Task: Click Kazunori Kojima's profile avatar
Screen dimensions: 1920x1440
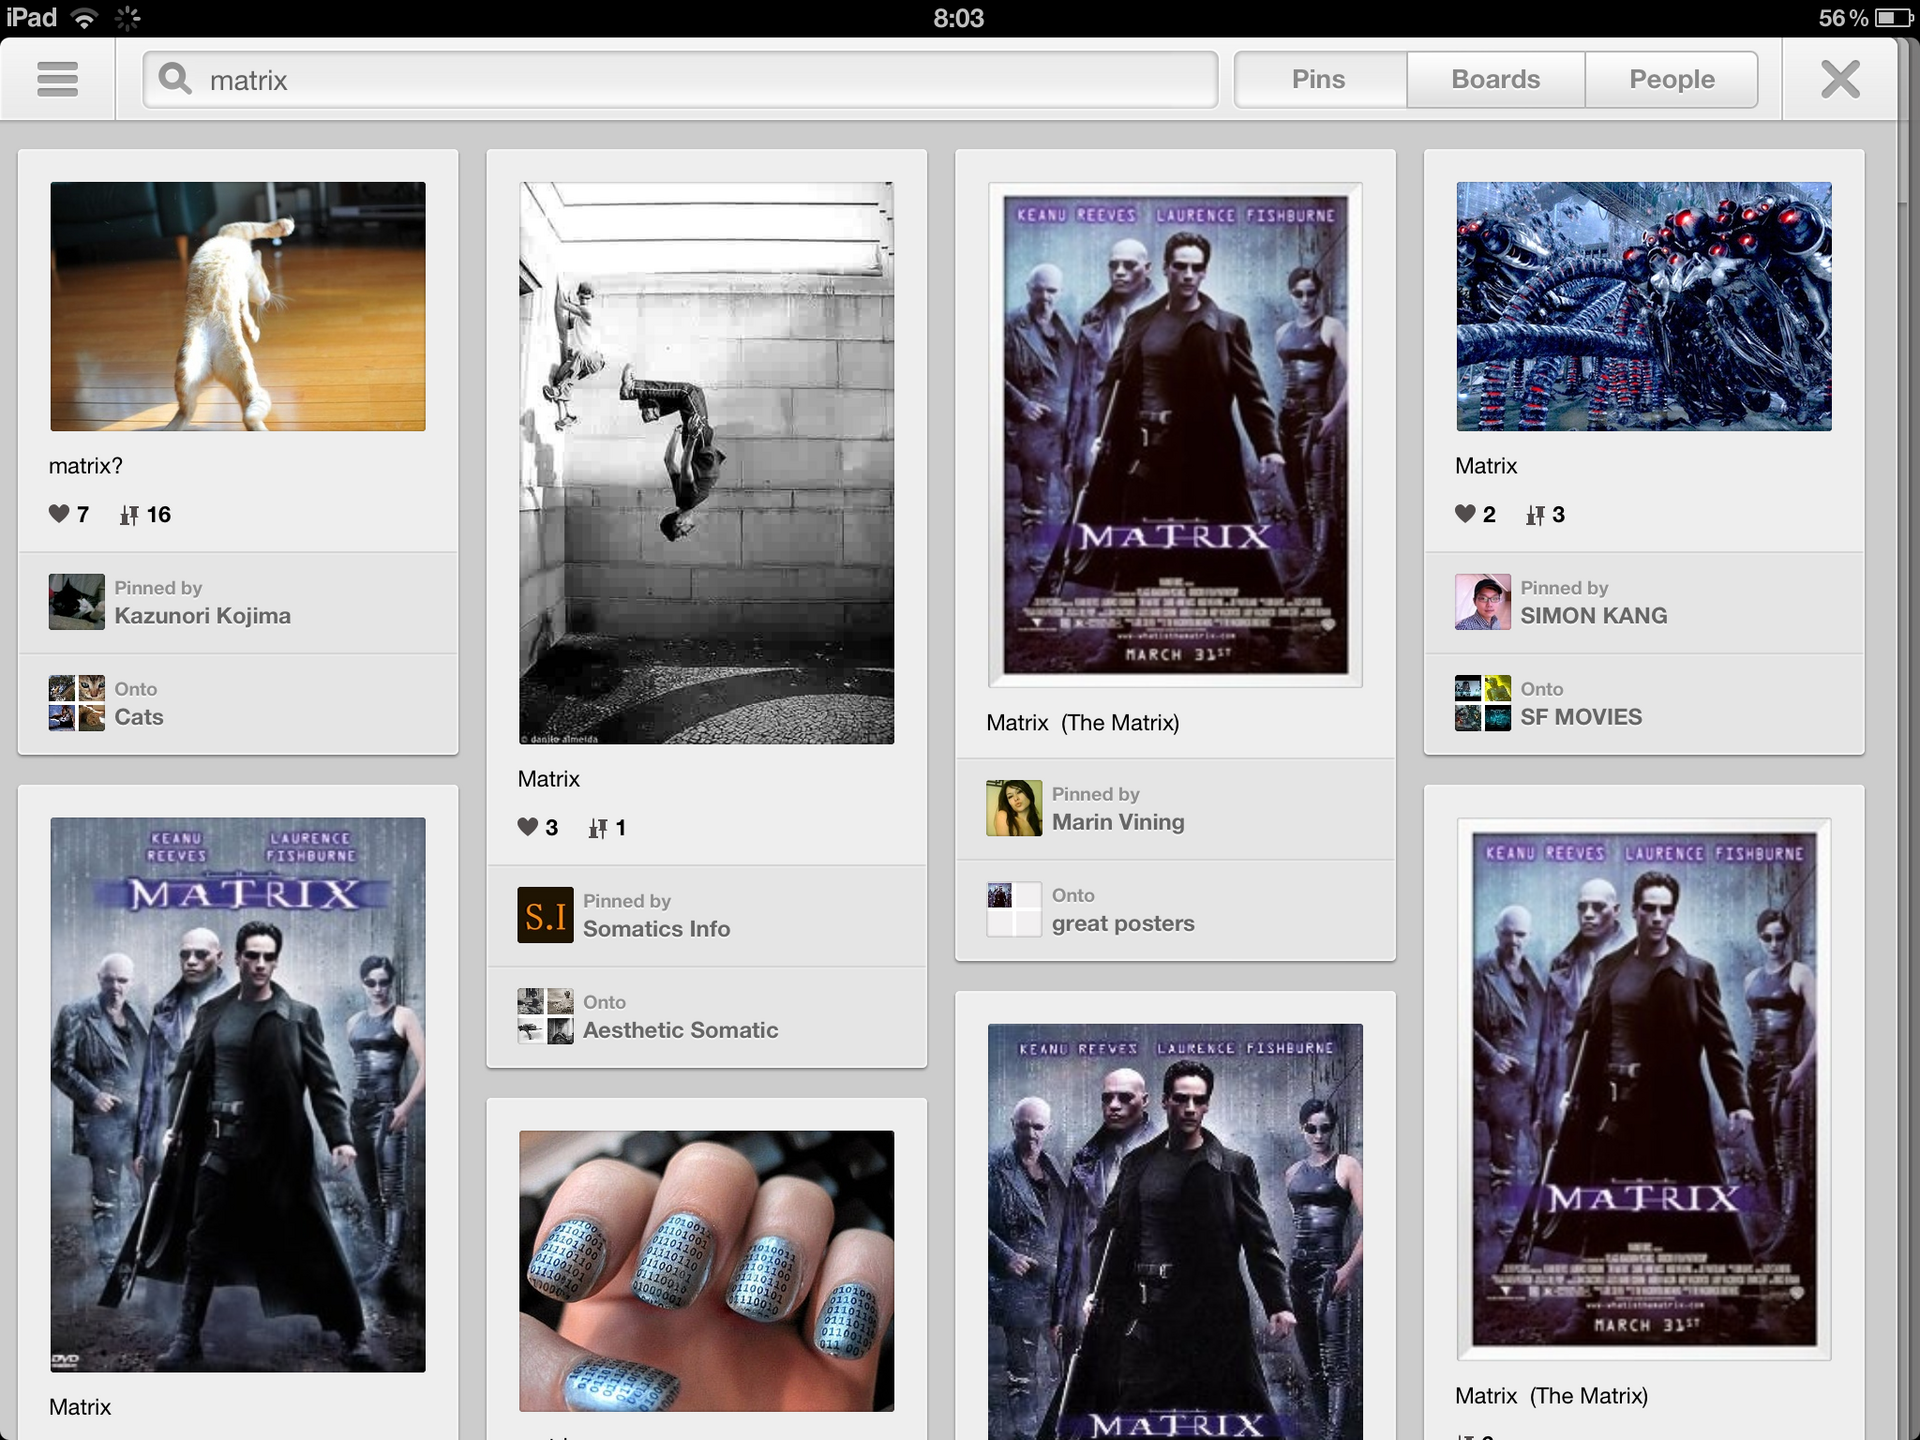Action: (76, 601)
